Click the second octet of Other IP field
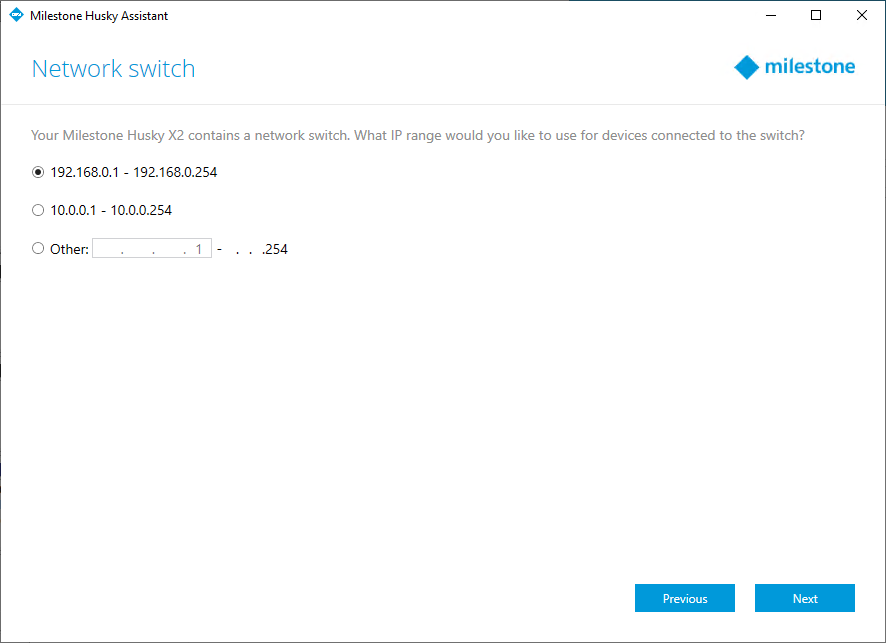 tap(137, 249)
